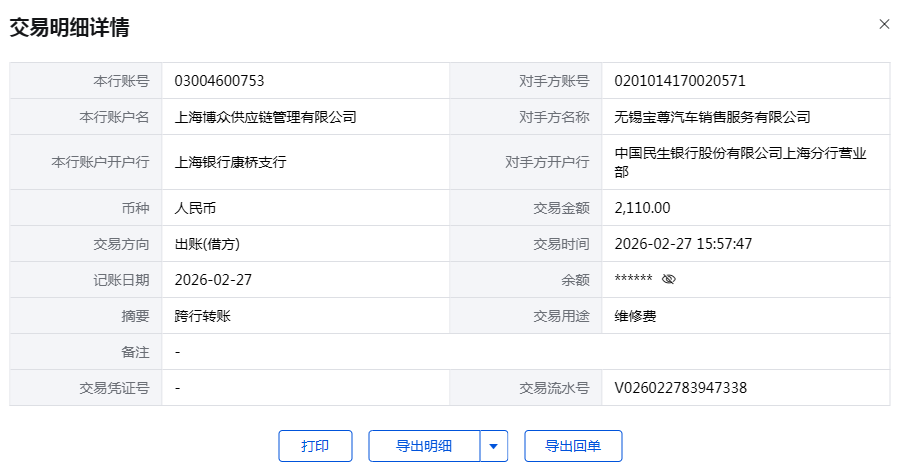Toggle the 余额 eye icon to reveal balance
Screen dimensions: 904x468
[x=669, y=280]
